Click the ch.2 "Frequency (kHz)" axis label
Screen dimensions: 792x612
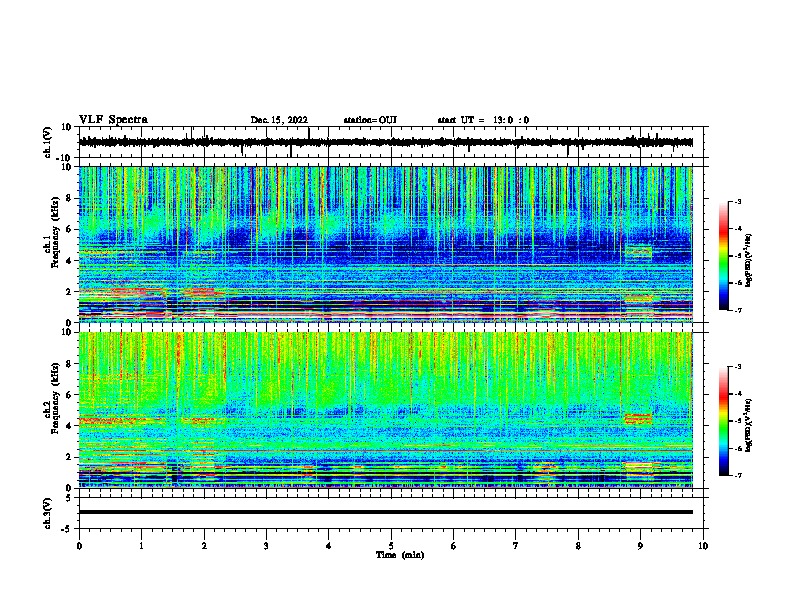[55, 398]
